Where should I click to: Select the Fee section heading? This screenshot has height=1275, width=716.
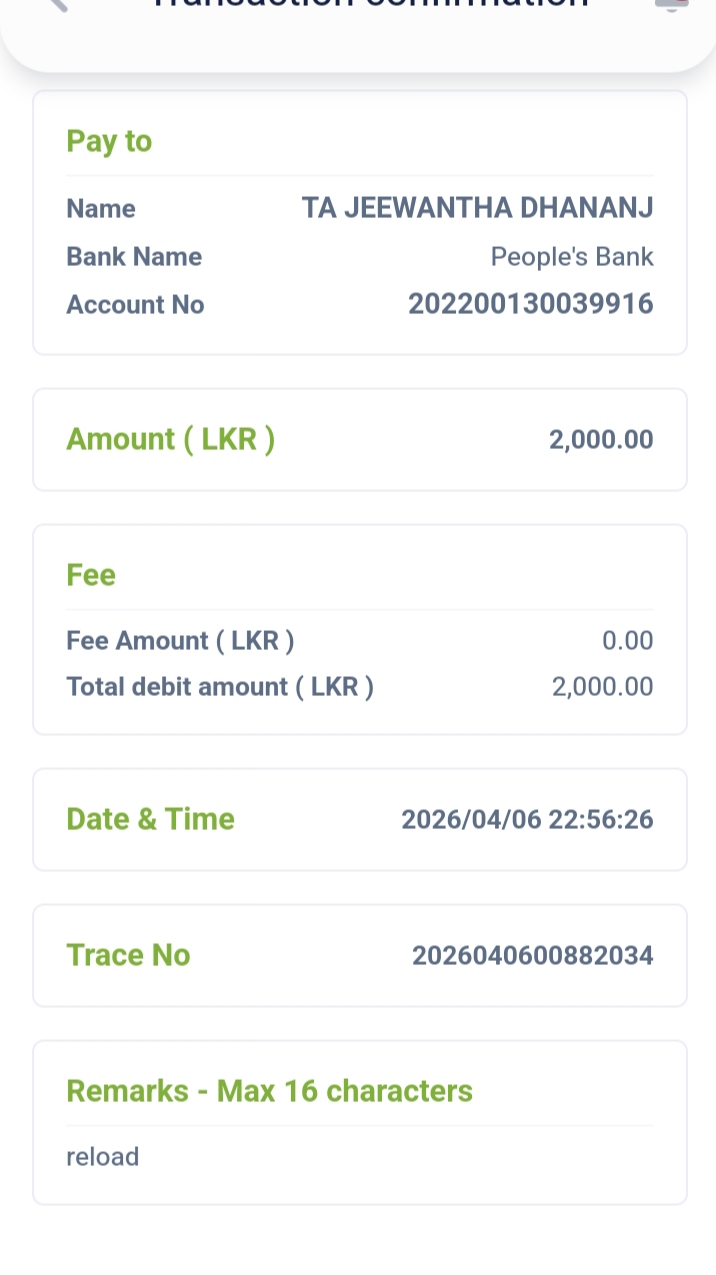91,575
